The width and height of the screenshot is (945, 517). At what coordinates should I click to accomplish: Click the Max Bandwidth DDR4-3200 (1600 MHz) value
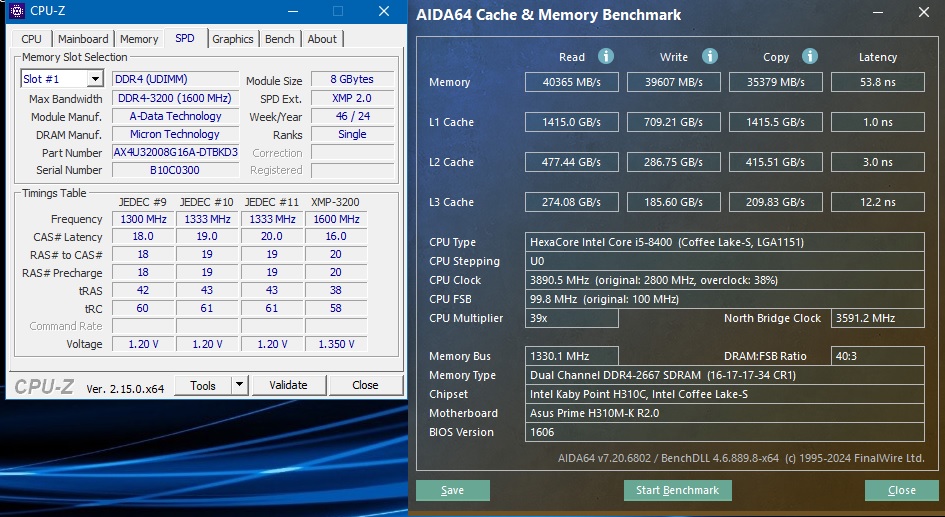(175, 98)
